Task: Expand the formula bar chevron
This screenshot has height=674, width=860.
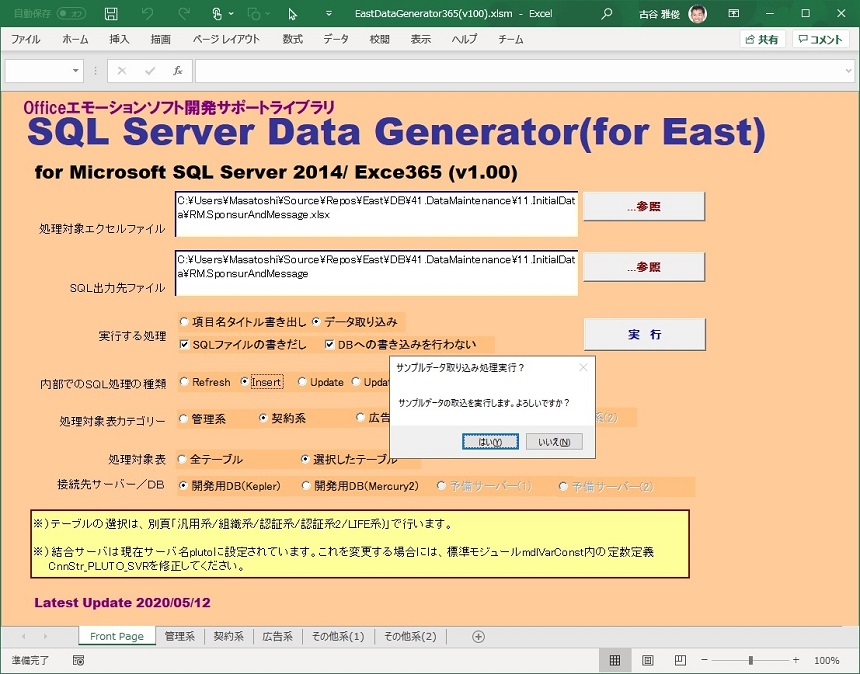Action: coord(848,71)
